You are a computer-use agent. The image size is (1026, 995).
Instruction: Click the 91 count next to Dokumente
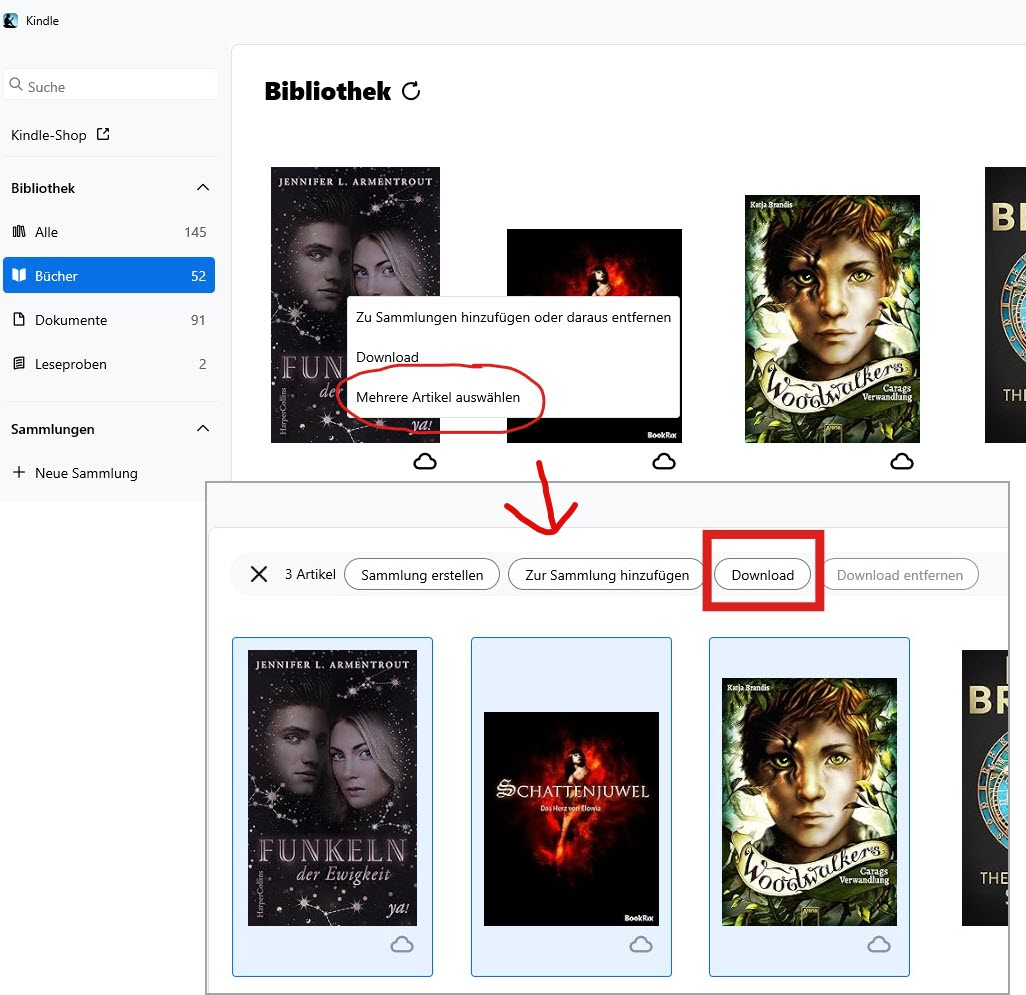tap(198, 320)
